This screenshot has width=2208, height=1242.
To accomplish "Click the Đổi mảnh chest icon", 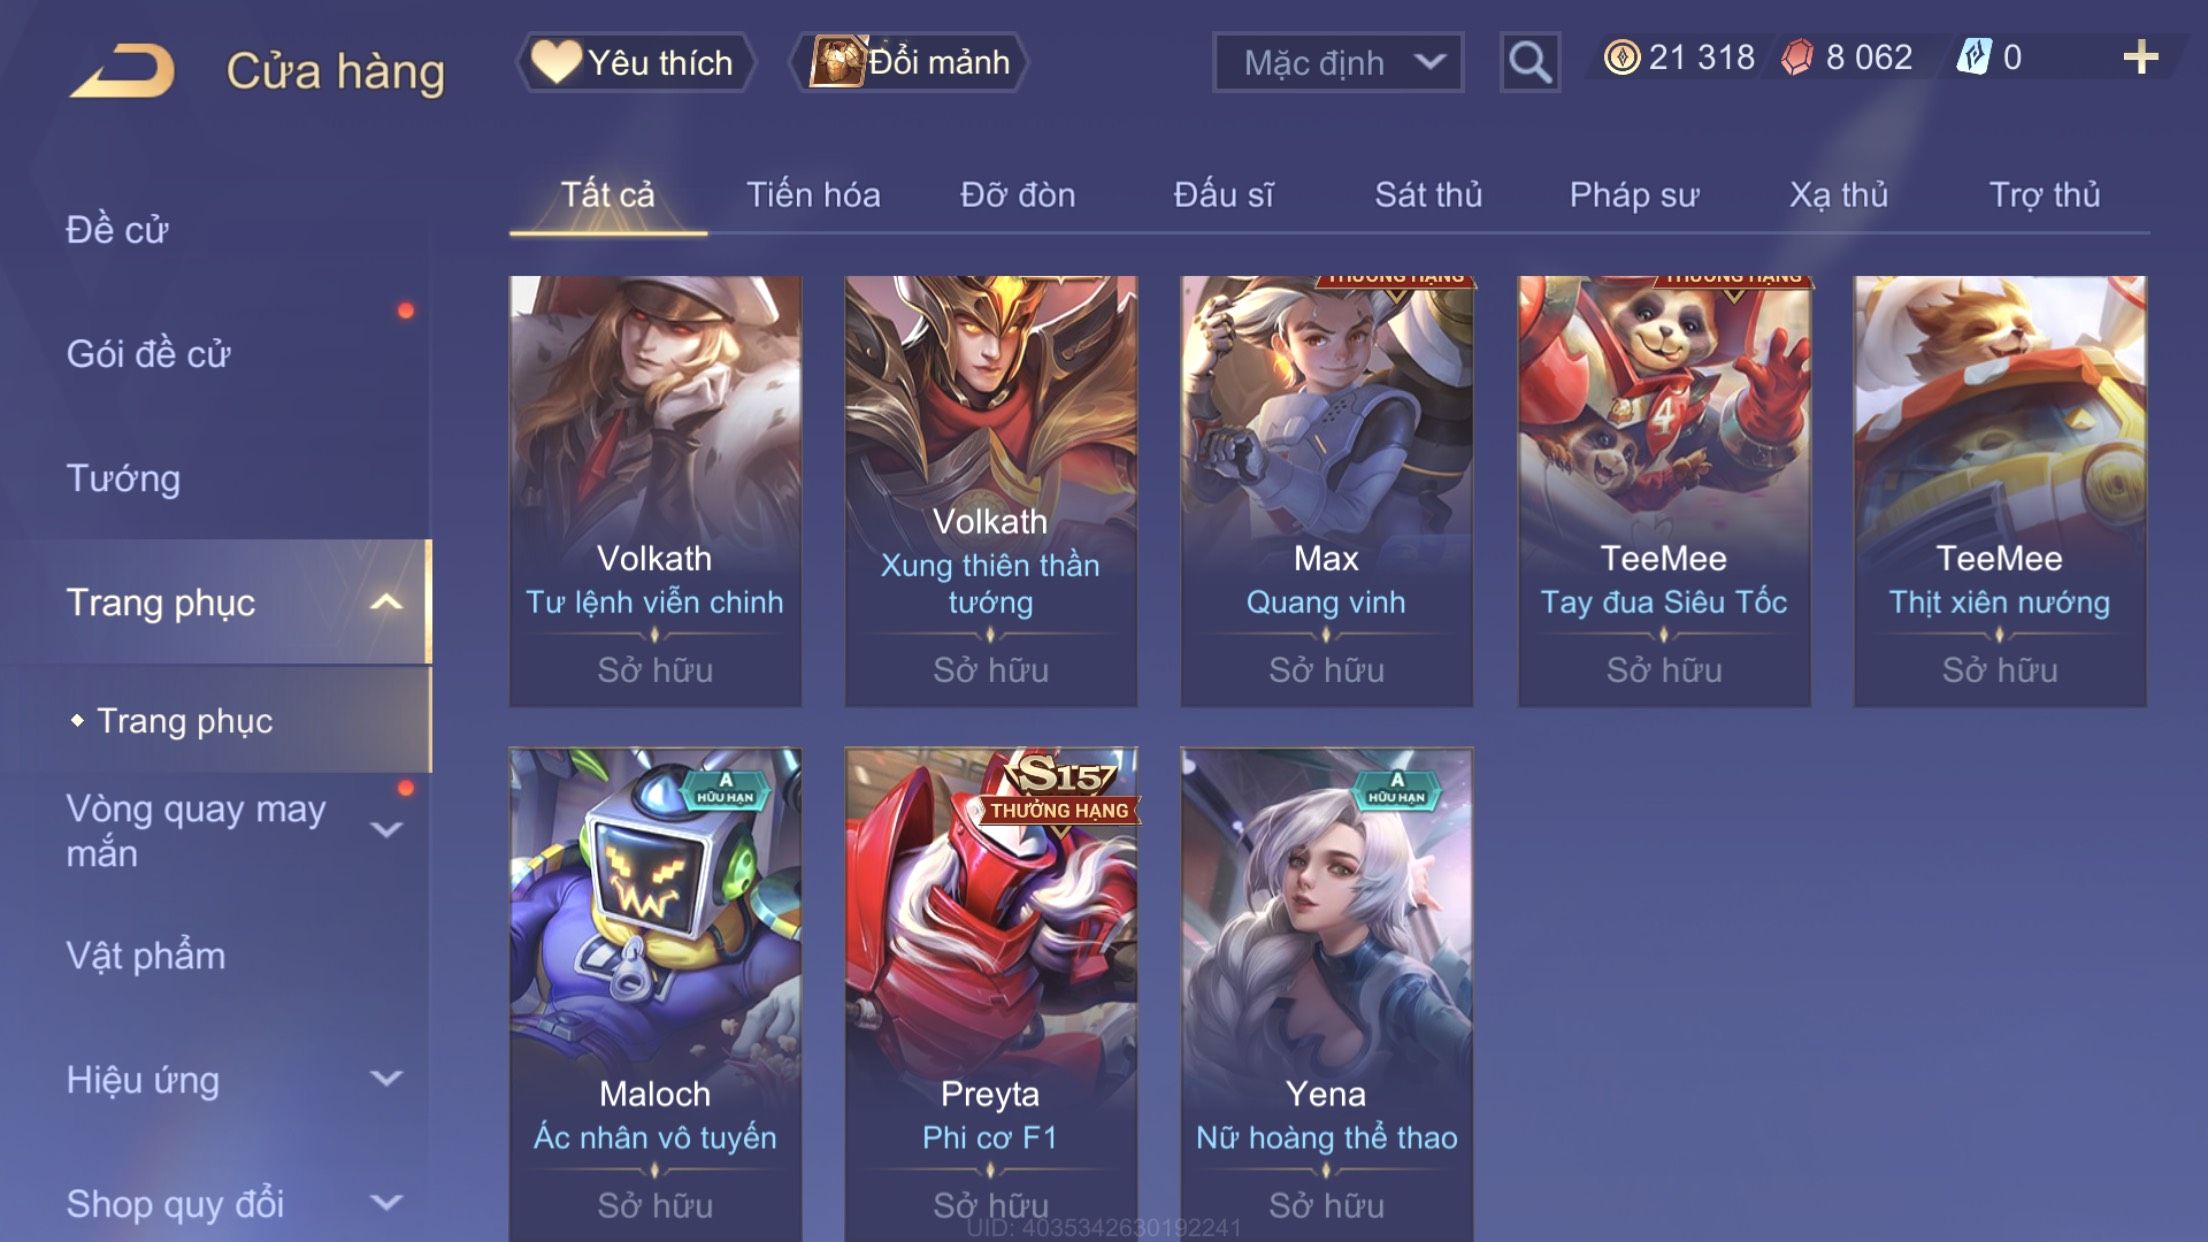I will pyautogui.click(x=836, y=61).
